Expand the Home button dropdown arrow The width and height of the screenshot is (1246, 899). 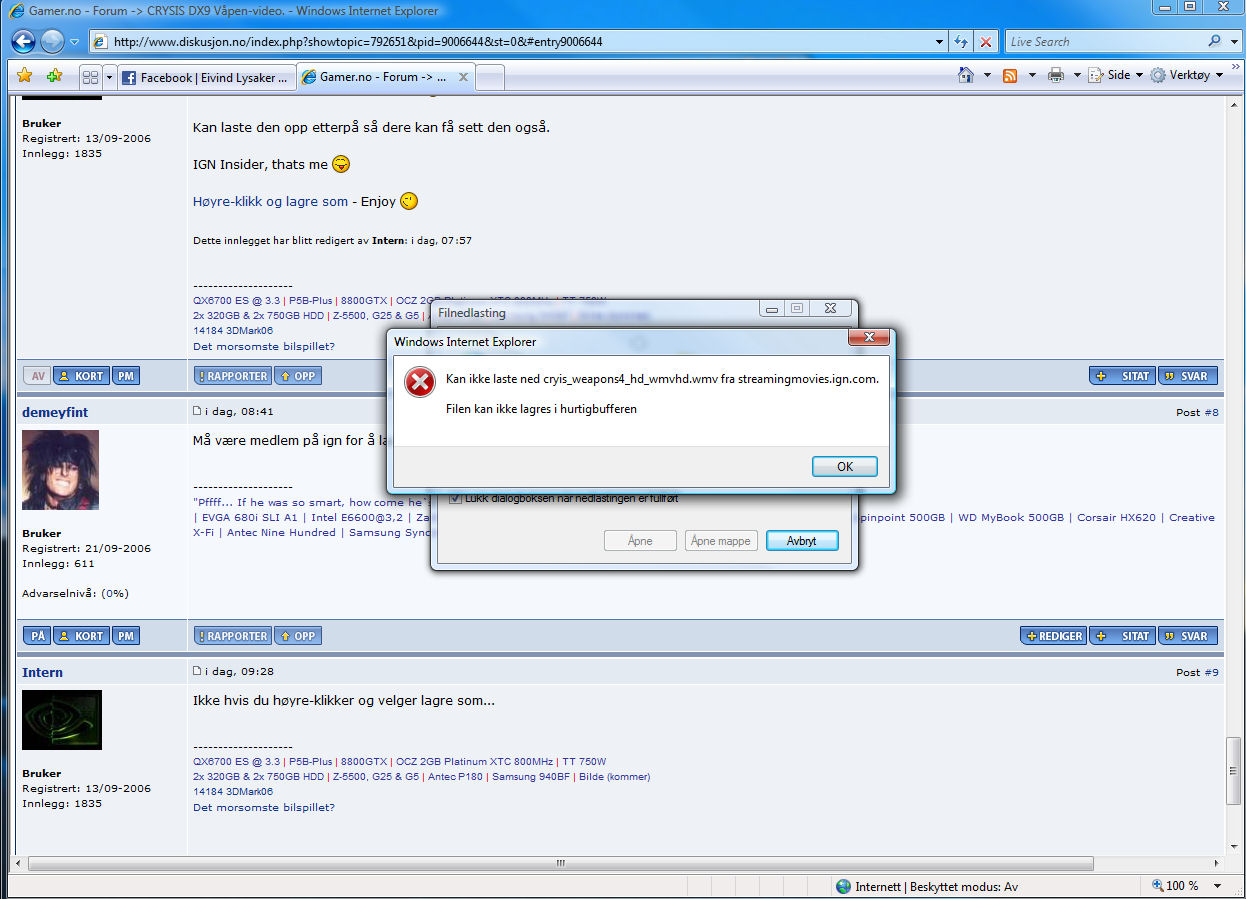[987, 75]
